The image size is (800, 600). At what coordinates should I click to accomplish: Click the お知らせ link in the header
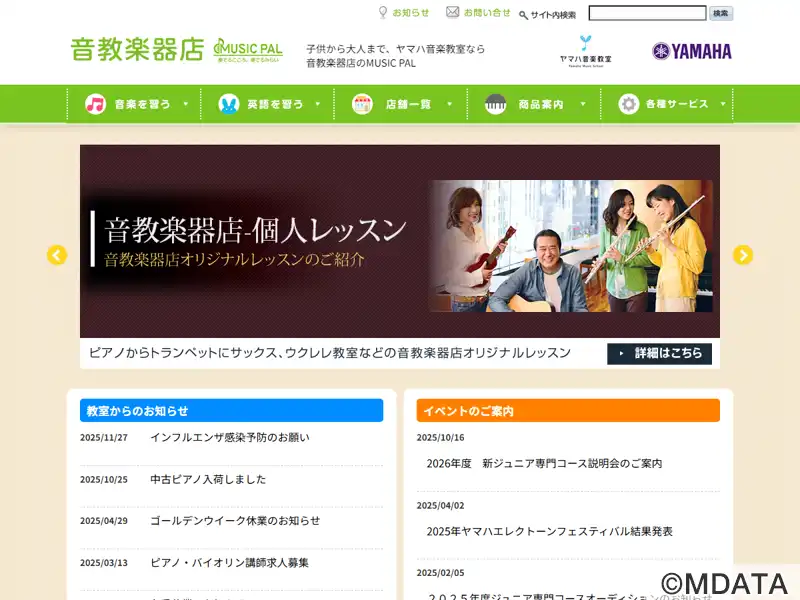pos(411,13)
